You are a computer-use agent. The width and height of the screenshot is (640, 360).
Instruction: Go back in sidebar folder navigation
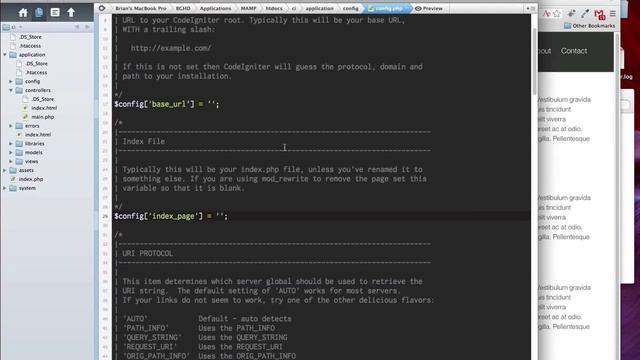pos(77,27)
